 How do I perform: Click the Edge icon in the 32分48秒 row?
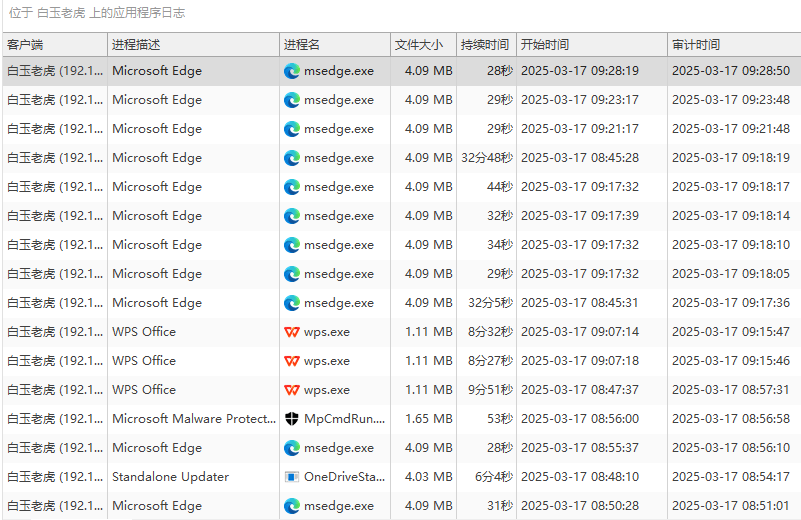(292, 158)
